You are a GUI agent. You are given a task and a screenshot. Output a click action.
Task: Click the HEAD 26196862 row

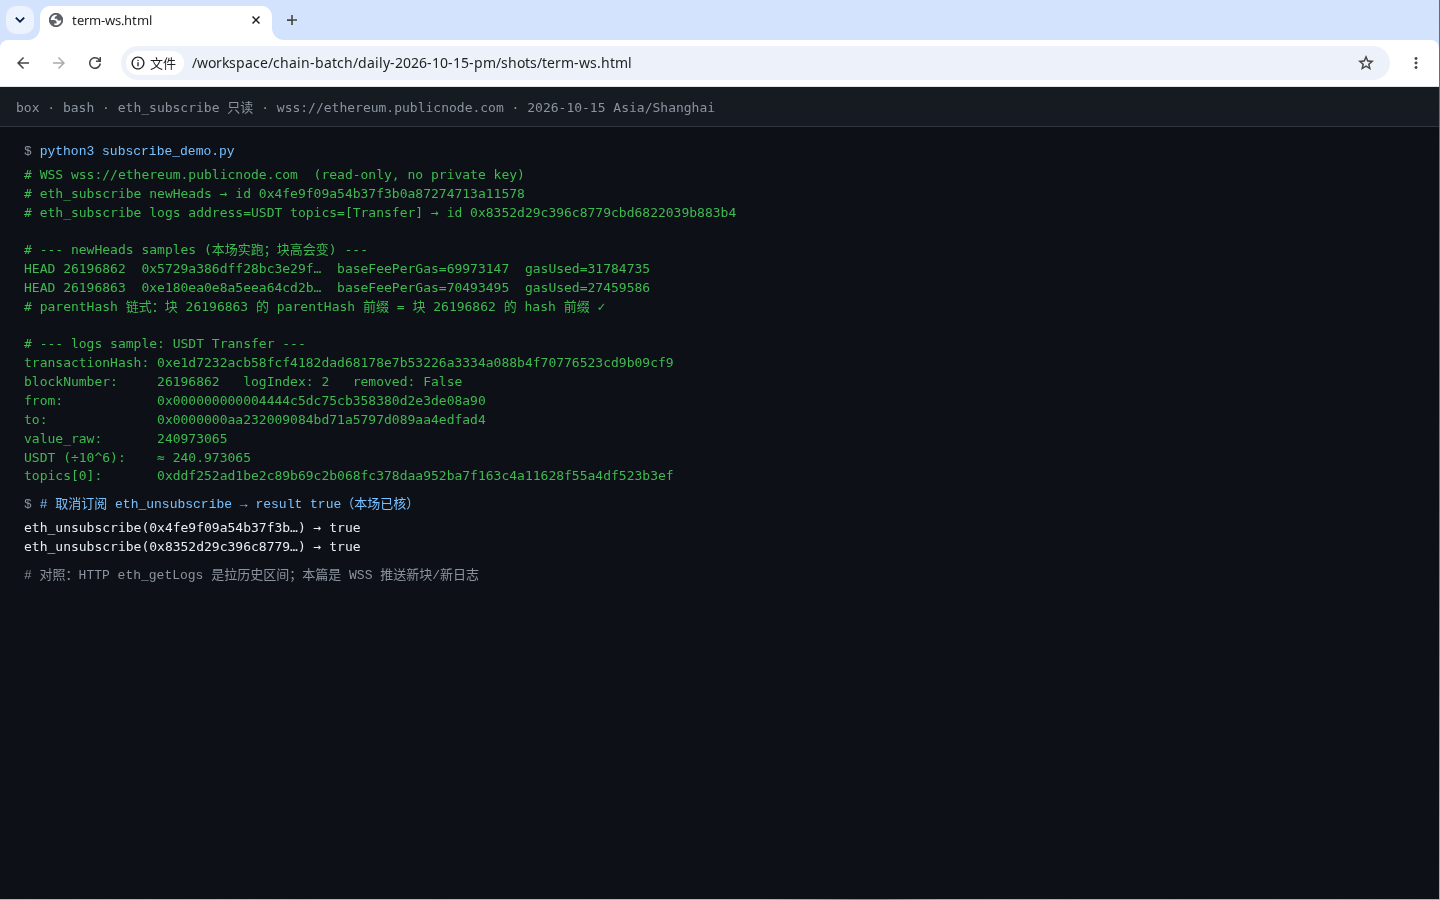coord(337,269)
